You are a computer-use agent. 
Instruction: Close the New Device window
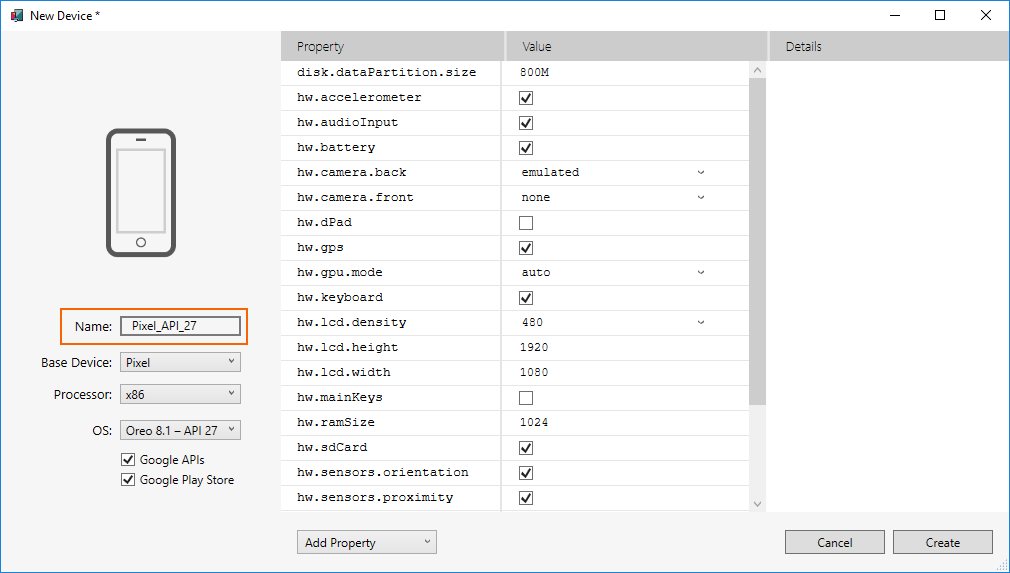pyautogui.click(x=986, y=15)
